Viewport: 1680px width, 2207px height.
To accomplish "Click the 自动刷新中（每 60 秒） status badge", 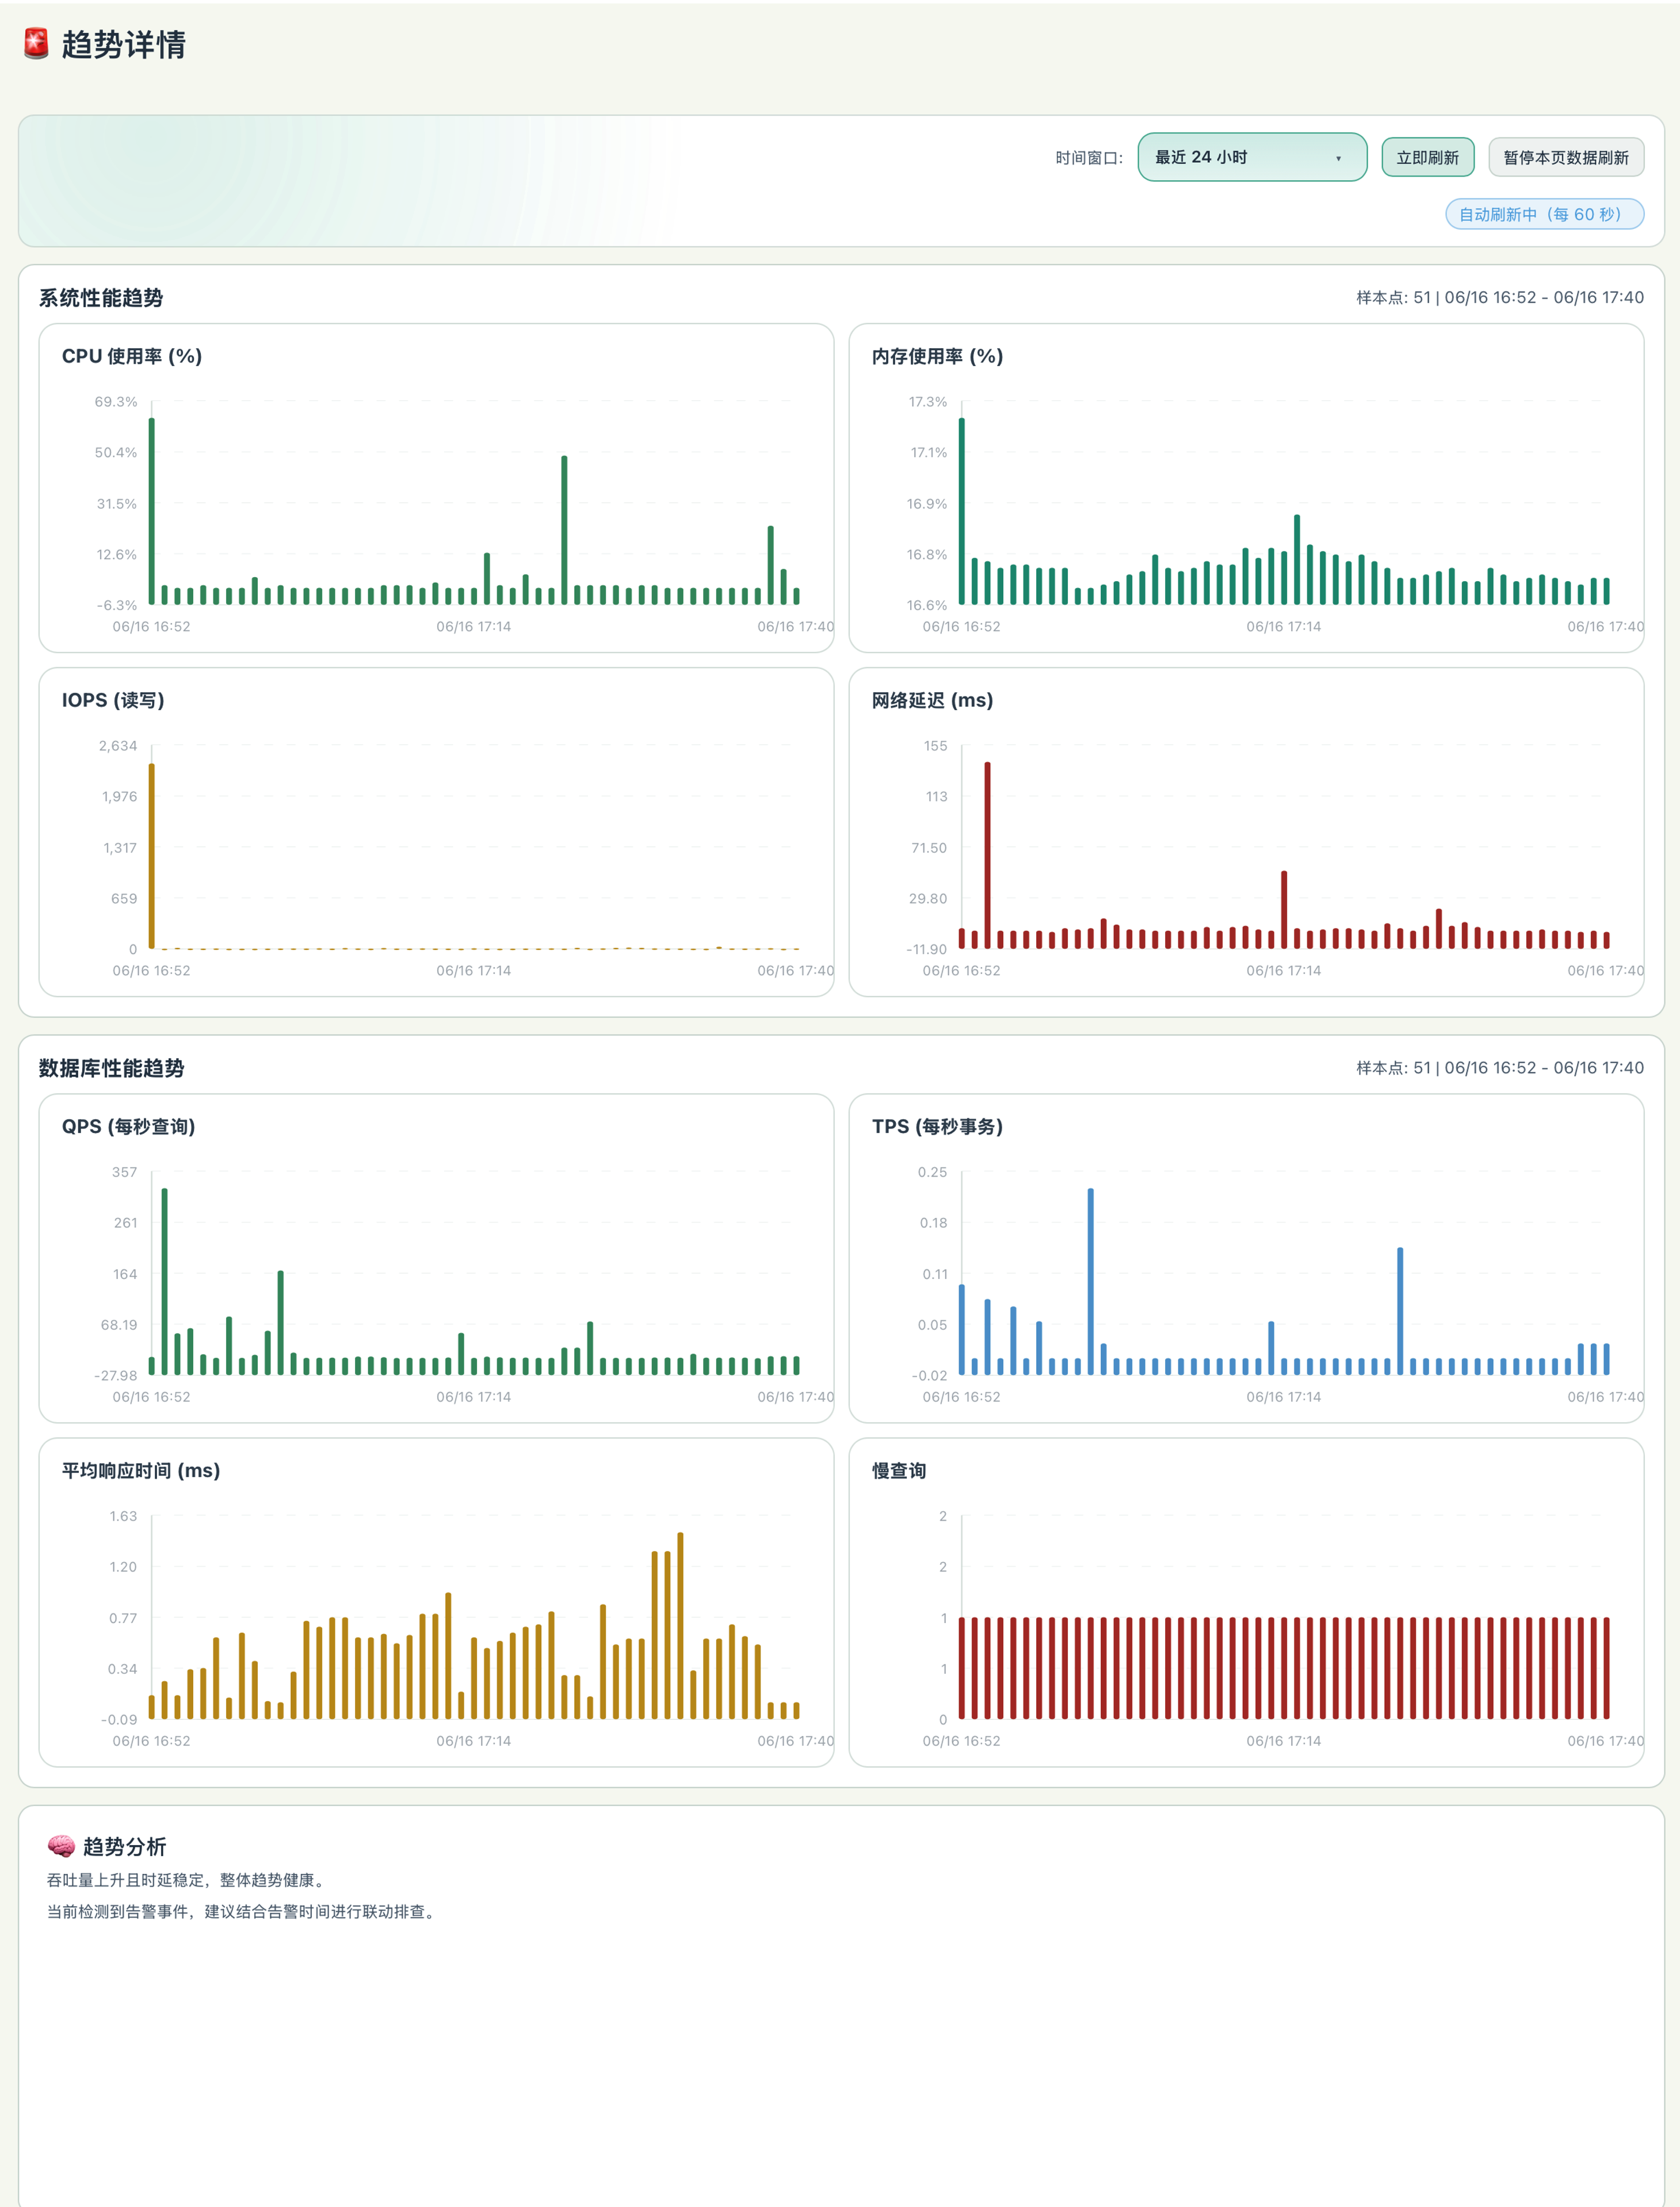I will (x=1544, y=214).
